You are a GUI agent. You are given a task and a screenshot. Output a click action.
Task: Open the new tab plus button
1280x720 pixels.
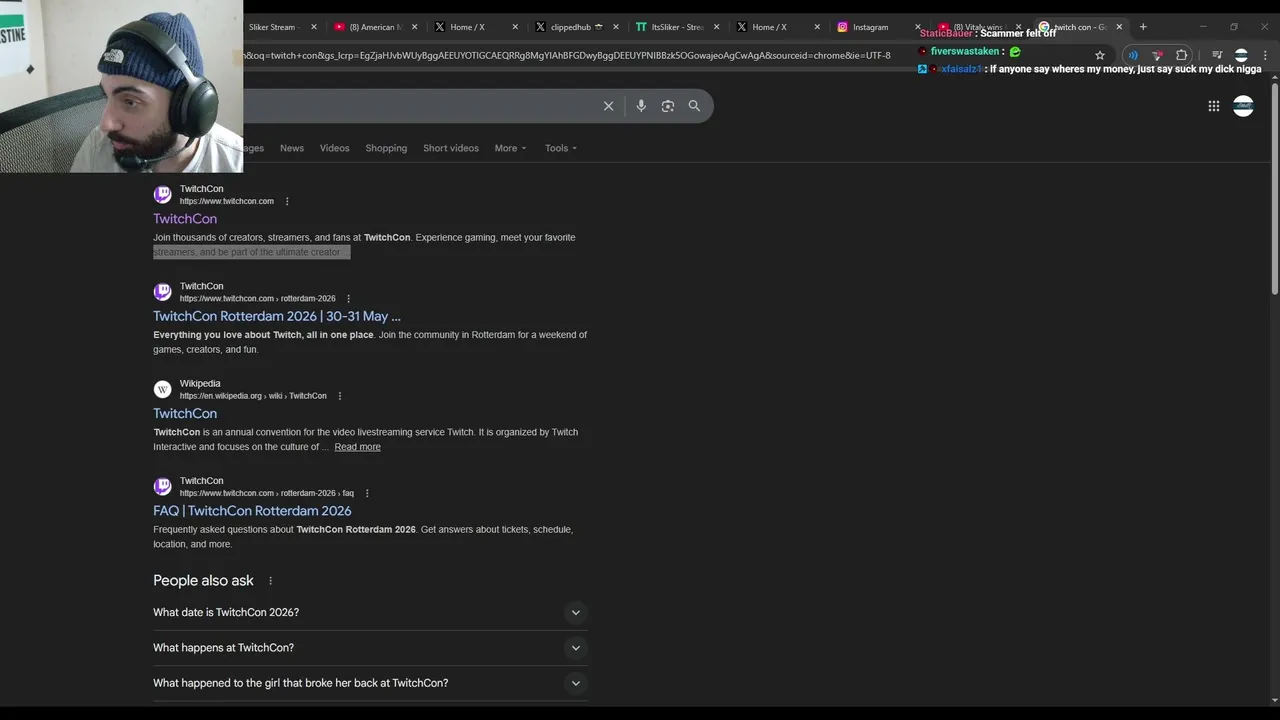point(1143,27)
